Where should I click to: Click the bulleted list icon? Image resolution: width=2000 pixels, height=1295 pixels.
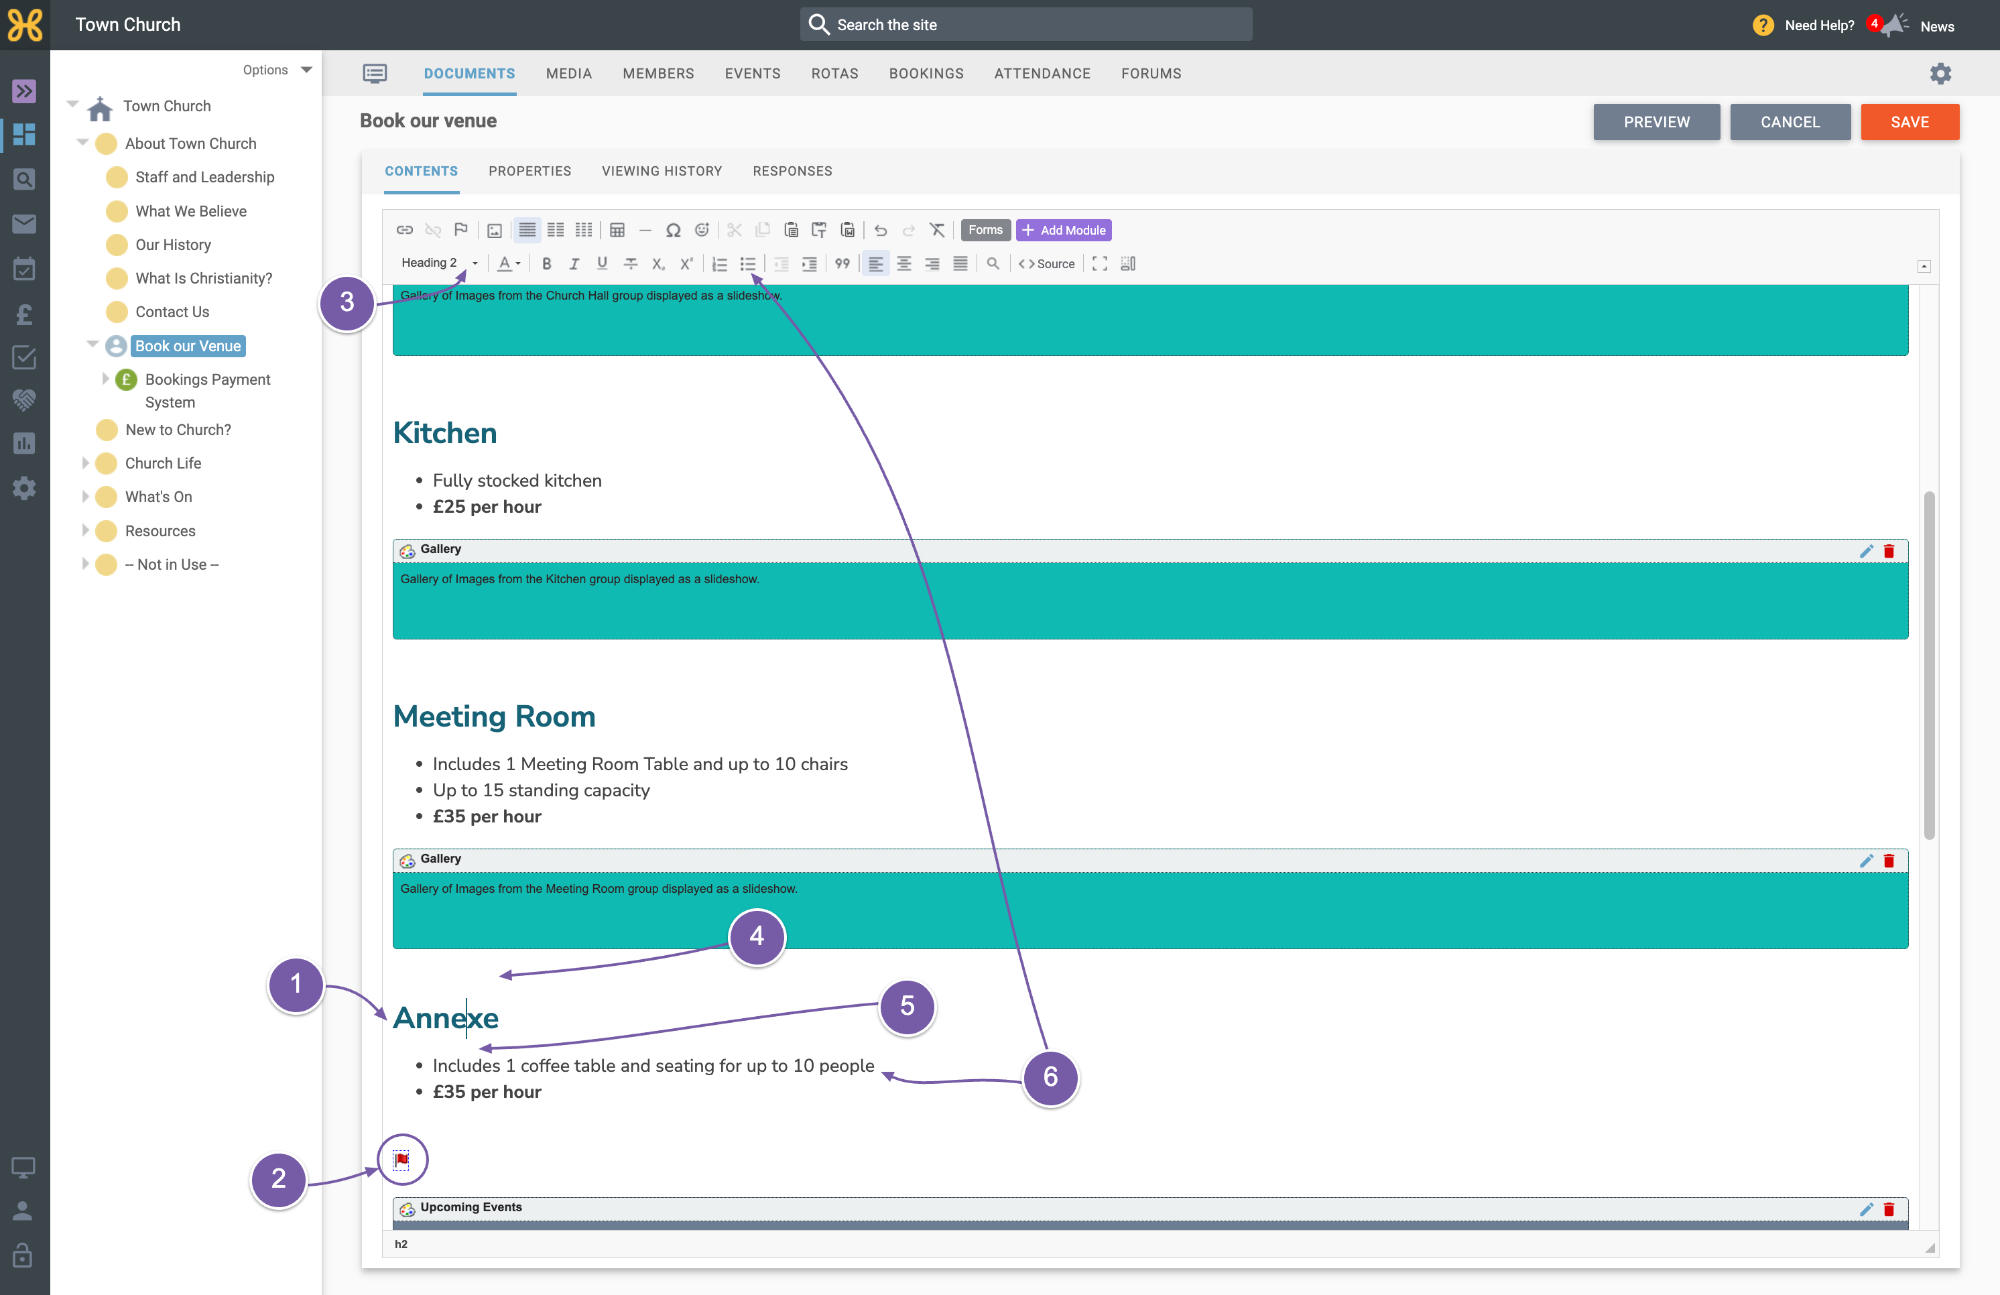(x=748, y=264)
